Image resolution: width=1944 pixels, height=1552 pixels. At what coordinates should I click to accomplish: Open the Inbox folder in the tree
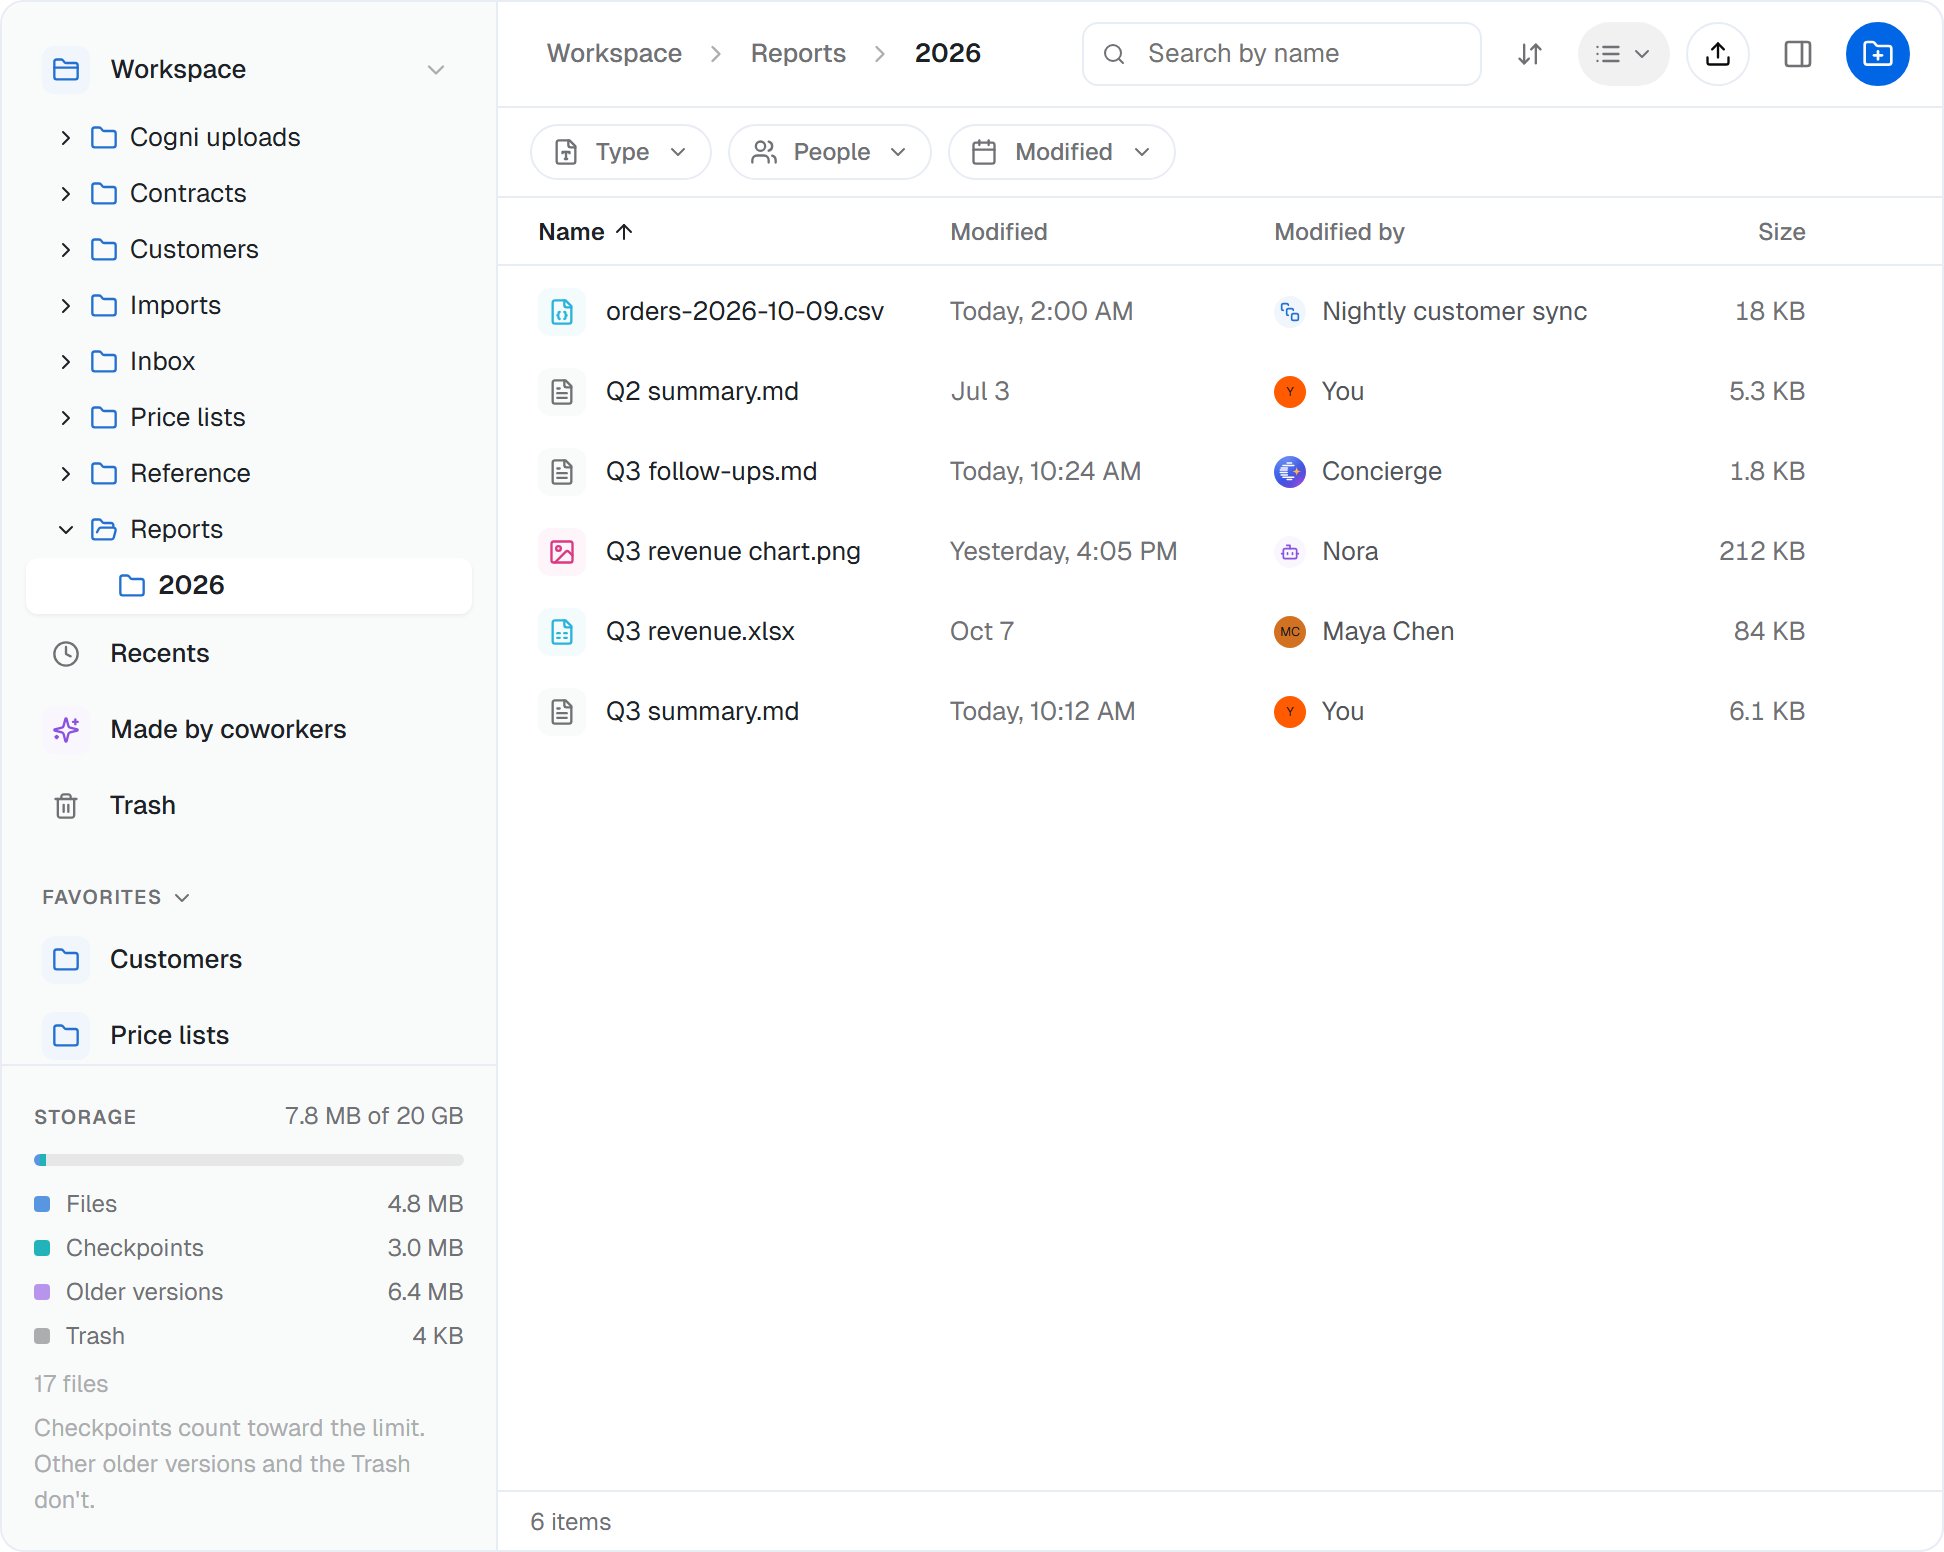(249, 362)
